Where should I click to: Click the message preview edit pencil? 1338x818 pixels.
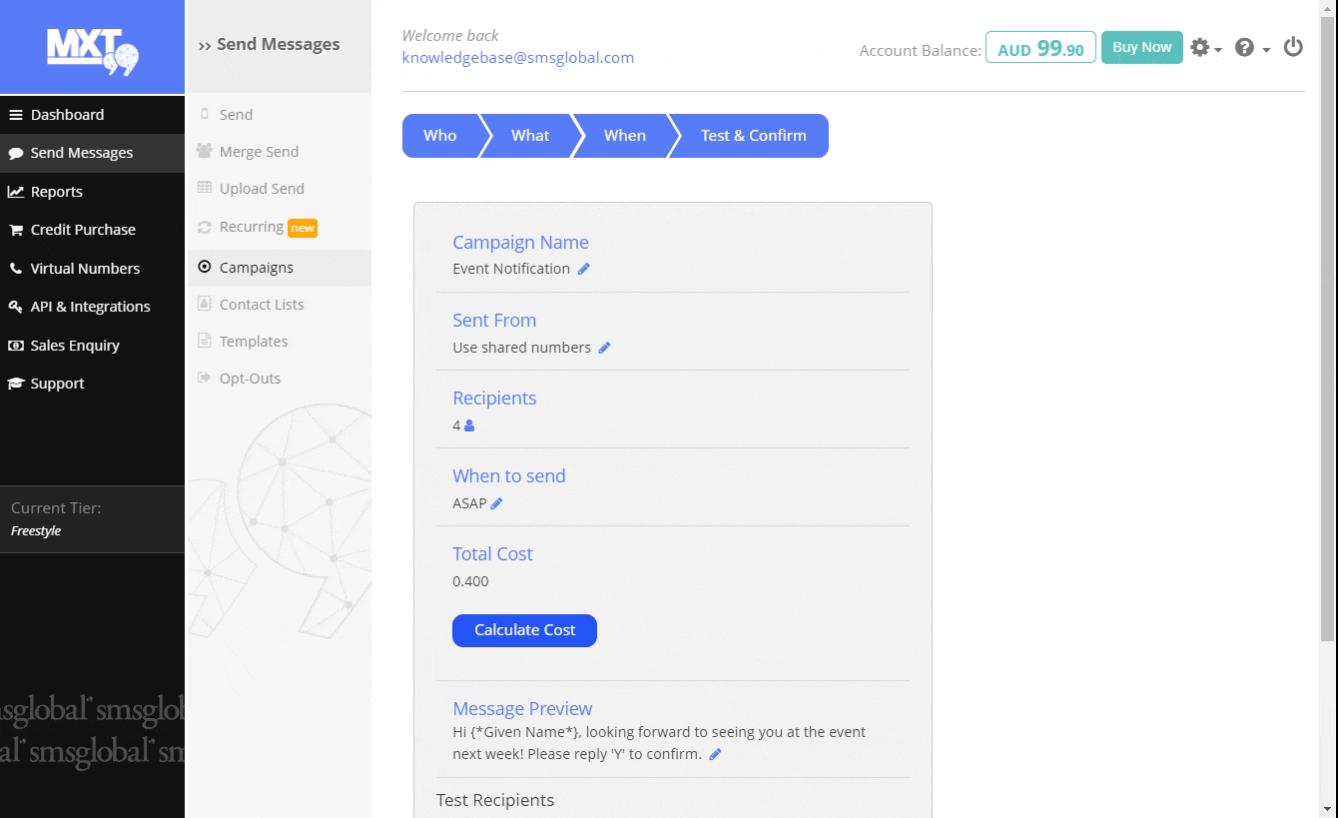pos(715,755)
